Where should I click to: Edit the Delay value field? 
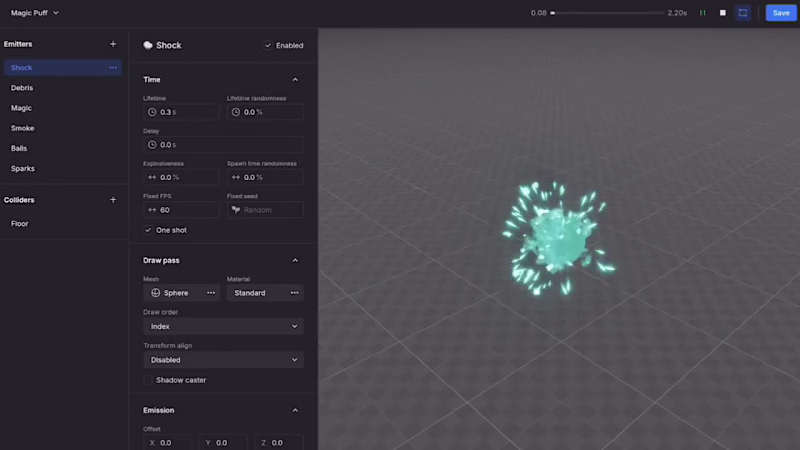(223, 145)
